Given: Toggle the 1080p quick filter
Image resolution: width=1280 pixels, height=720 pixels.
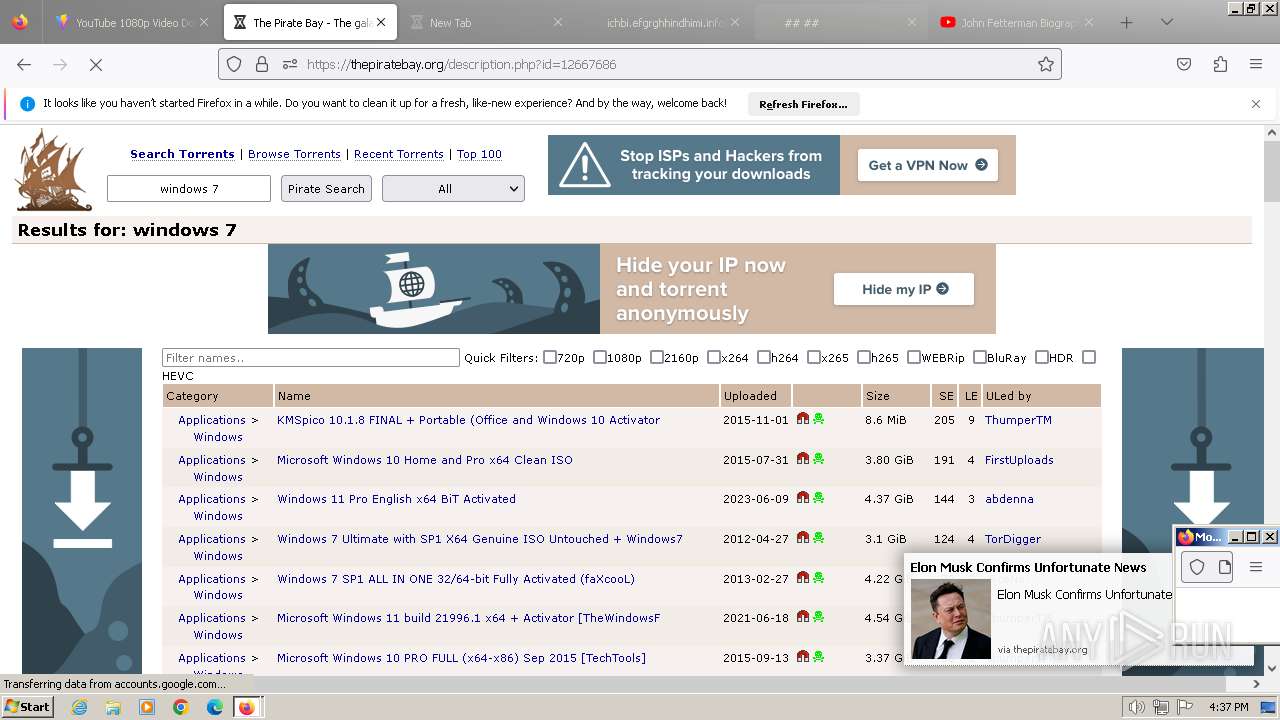Looking at the screenshot, I should [600, 357].
